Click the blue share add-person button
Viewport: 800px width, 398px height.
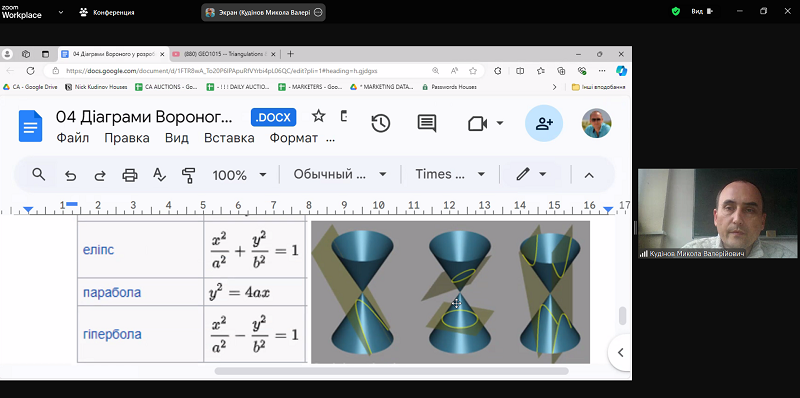click(x=544, y=123)
